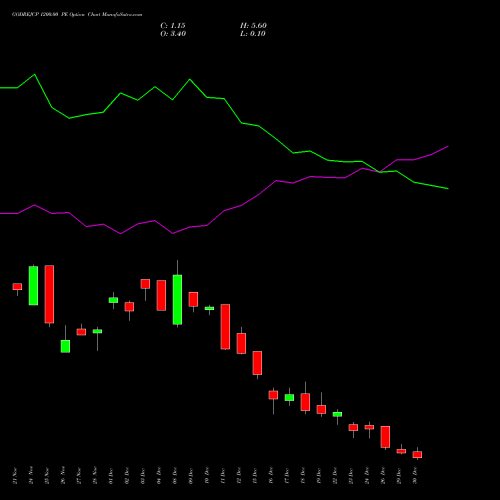Click the tall green candlestick for 08 Dec
The width and height of the screenshot is (500, 500).
point(177,300)
